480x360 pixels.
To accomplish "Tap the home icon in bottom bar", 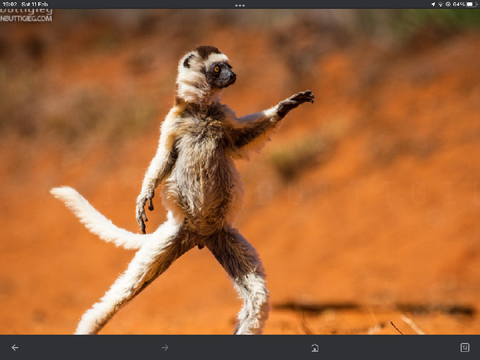I will 315,348.
